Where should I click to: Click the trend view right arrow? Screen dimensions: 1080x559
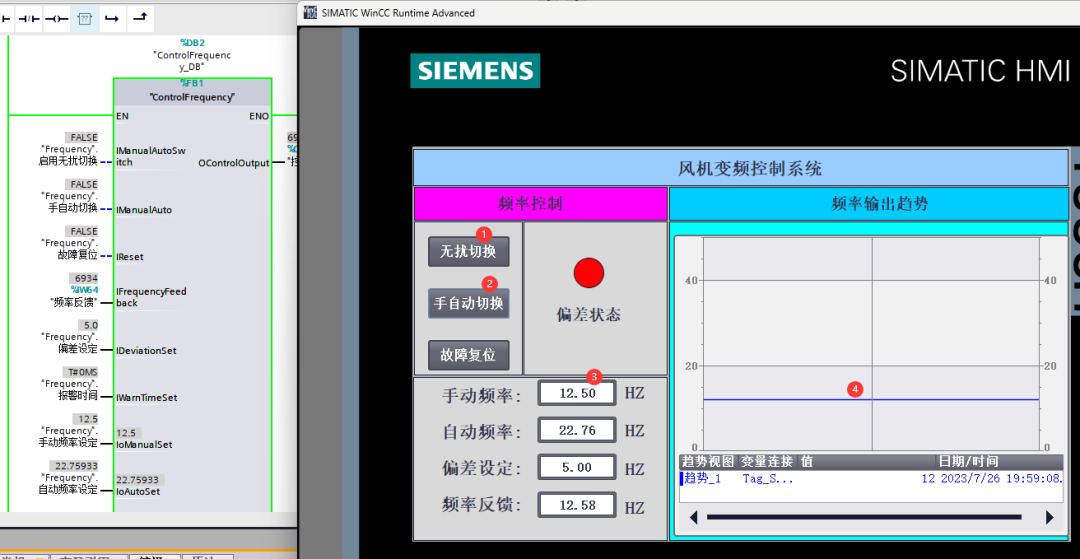[x=1050, y=517]
